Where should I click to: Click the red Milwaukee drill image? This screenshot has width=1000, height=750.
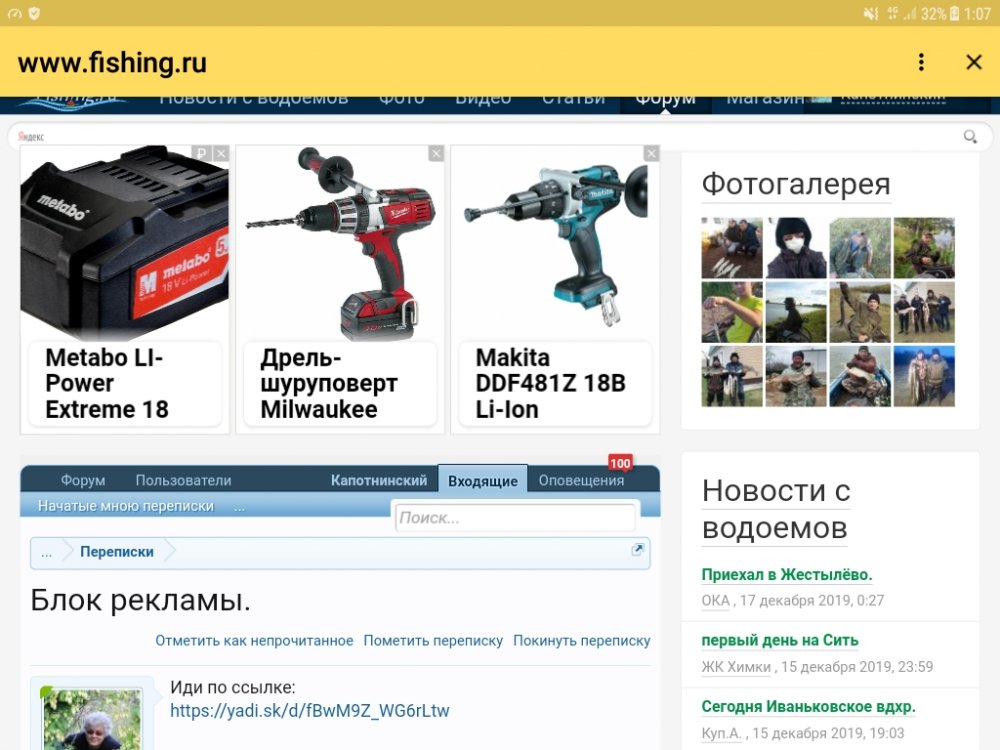340,242
